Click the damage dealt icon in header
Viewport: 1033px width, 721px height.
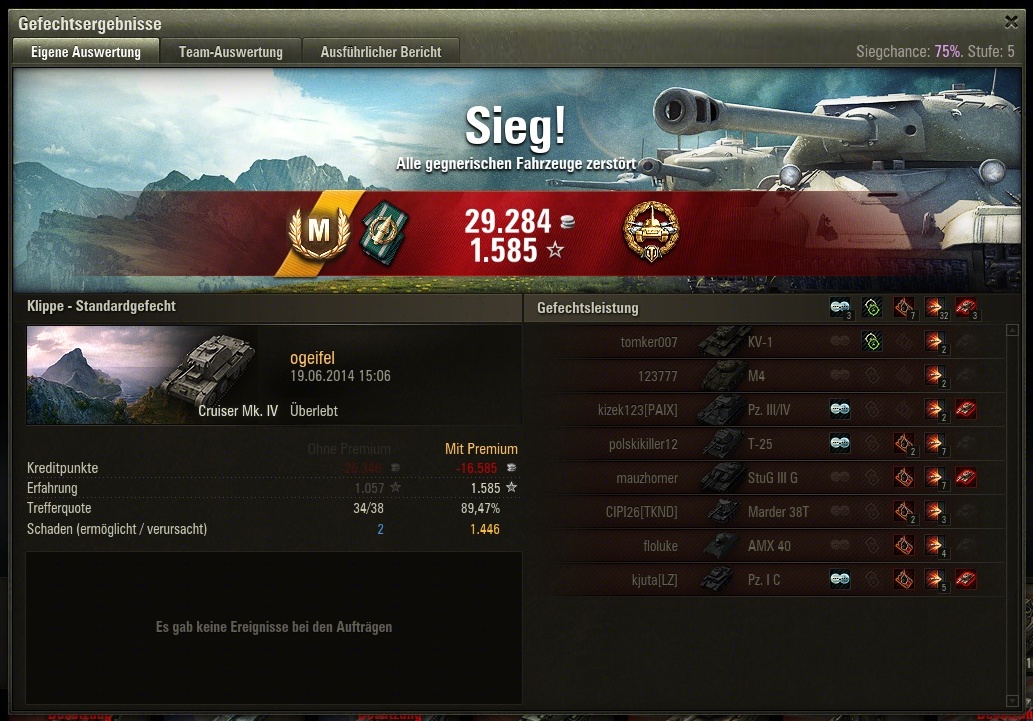pos(935,308)
